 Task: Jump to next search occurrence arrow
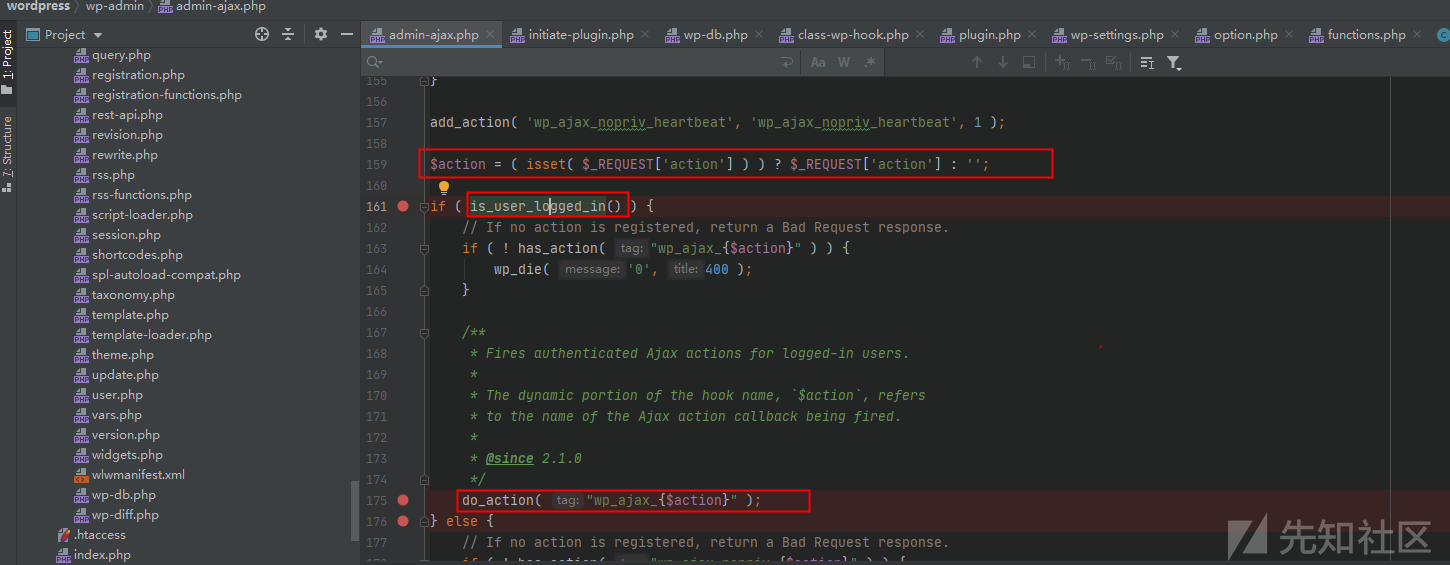1003,62
